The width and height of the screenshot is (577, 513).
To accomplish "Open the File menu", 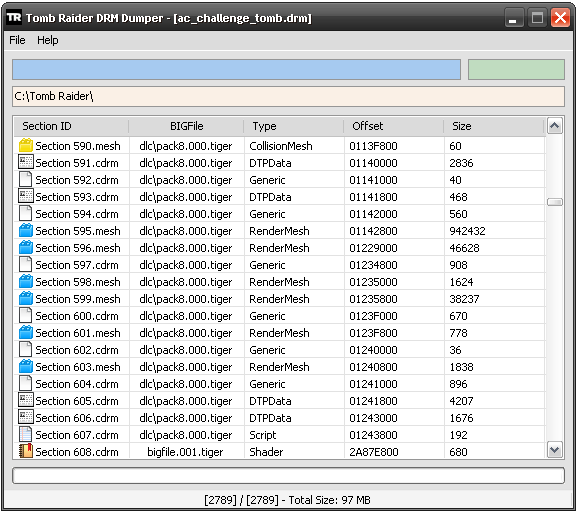I will [x=17, y=40].
